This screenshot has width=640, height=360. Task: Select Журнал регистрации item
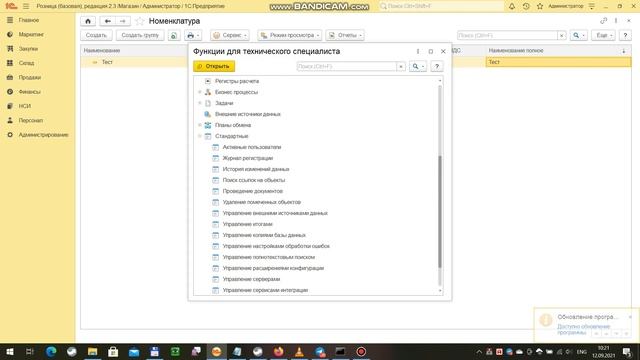tap(248, 158)
